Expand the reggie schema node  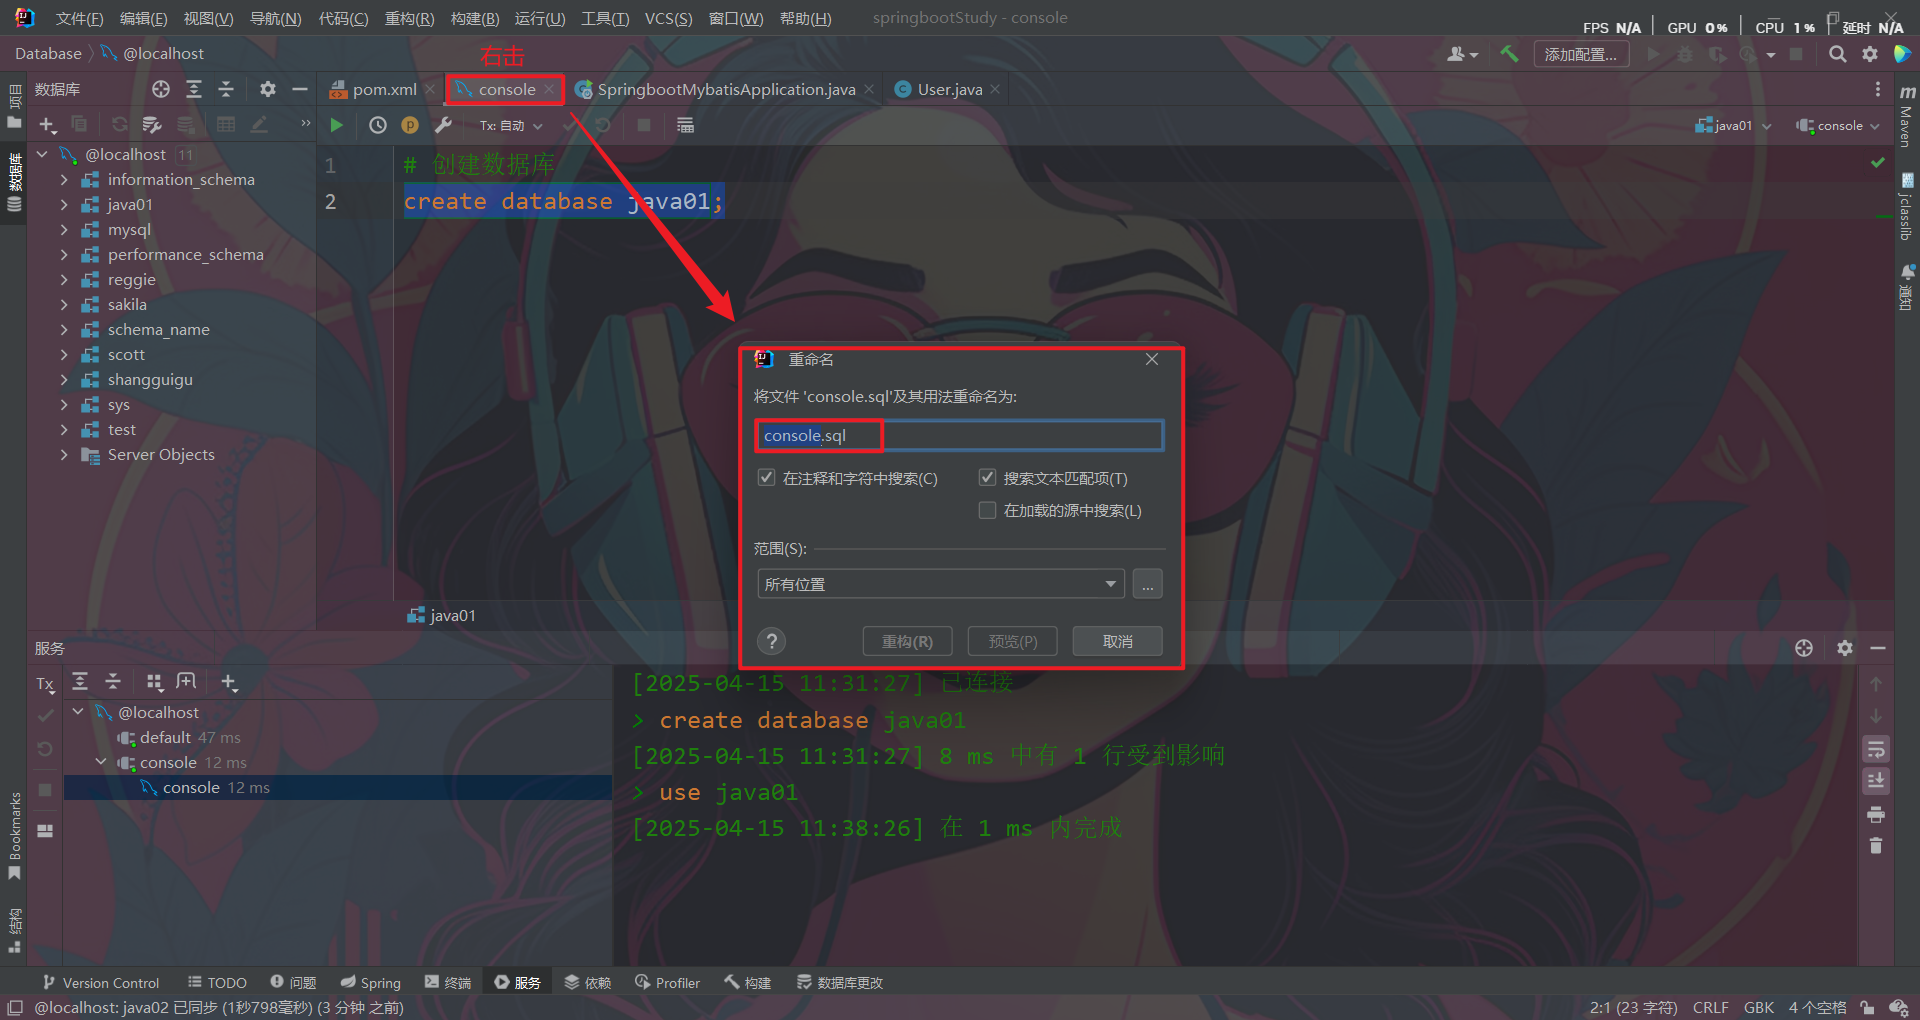tap(64, 279)
